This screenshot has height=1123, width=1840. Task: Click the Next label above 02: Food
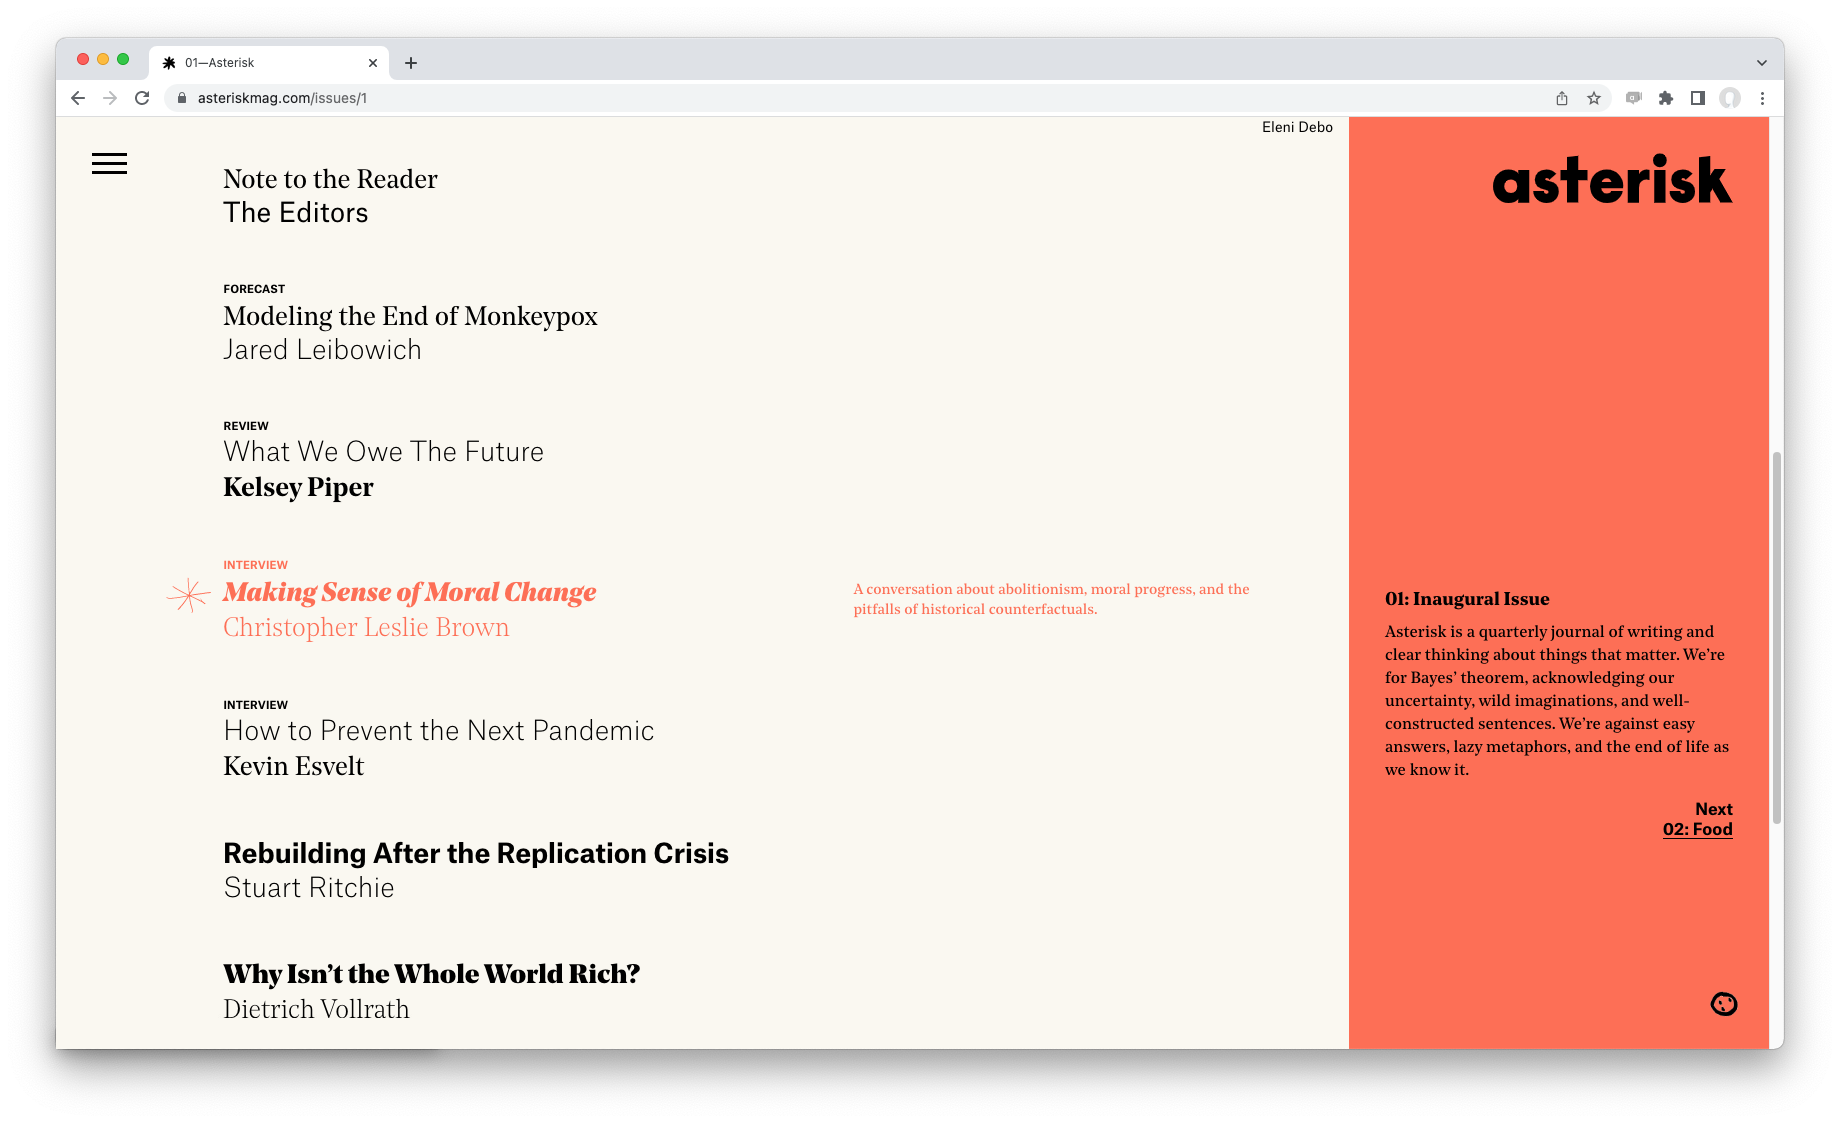tap(1713, 809)
